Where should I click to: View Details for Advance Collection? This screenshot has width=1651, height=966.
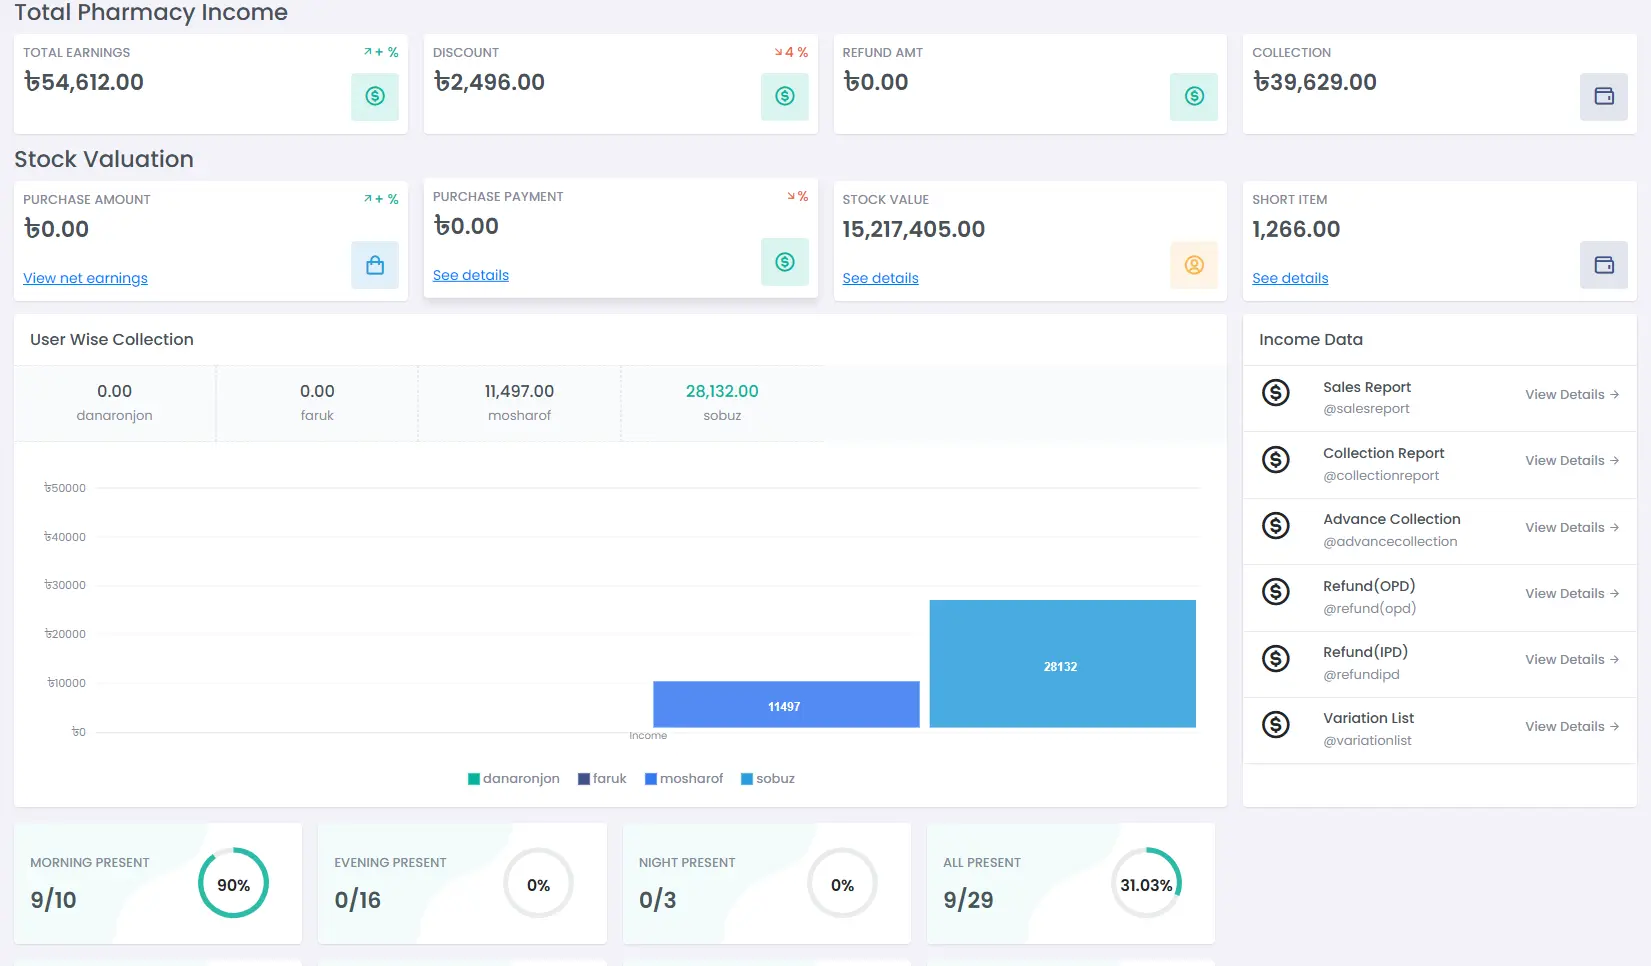click(1572, 528)
